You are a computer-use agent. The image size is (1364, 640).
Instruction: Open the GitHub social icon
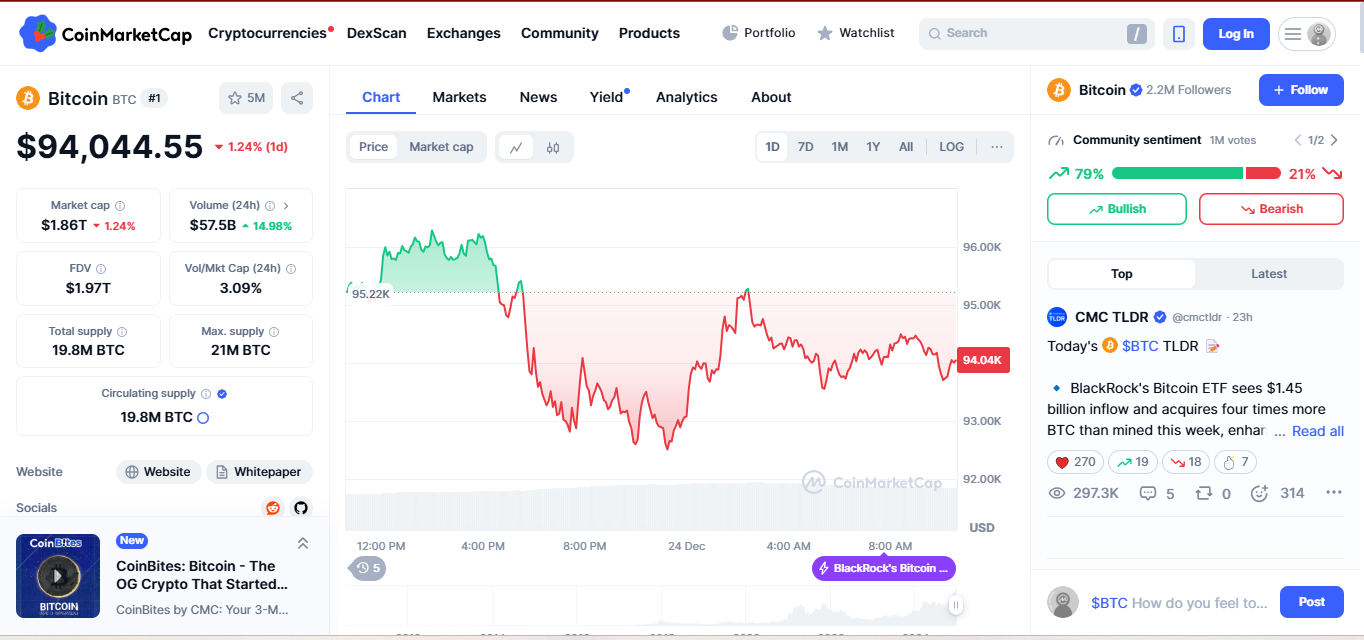[301, 508]
